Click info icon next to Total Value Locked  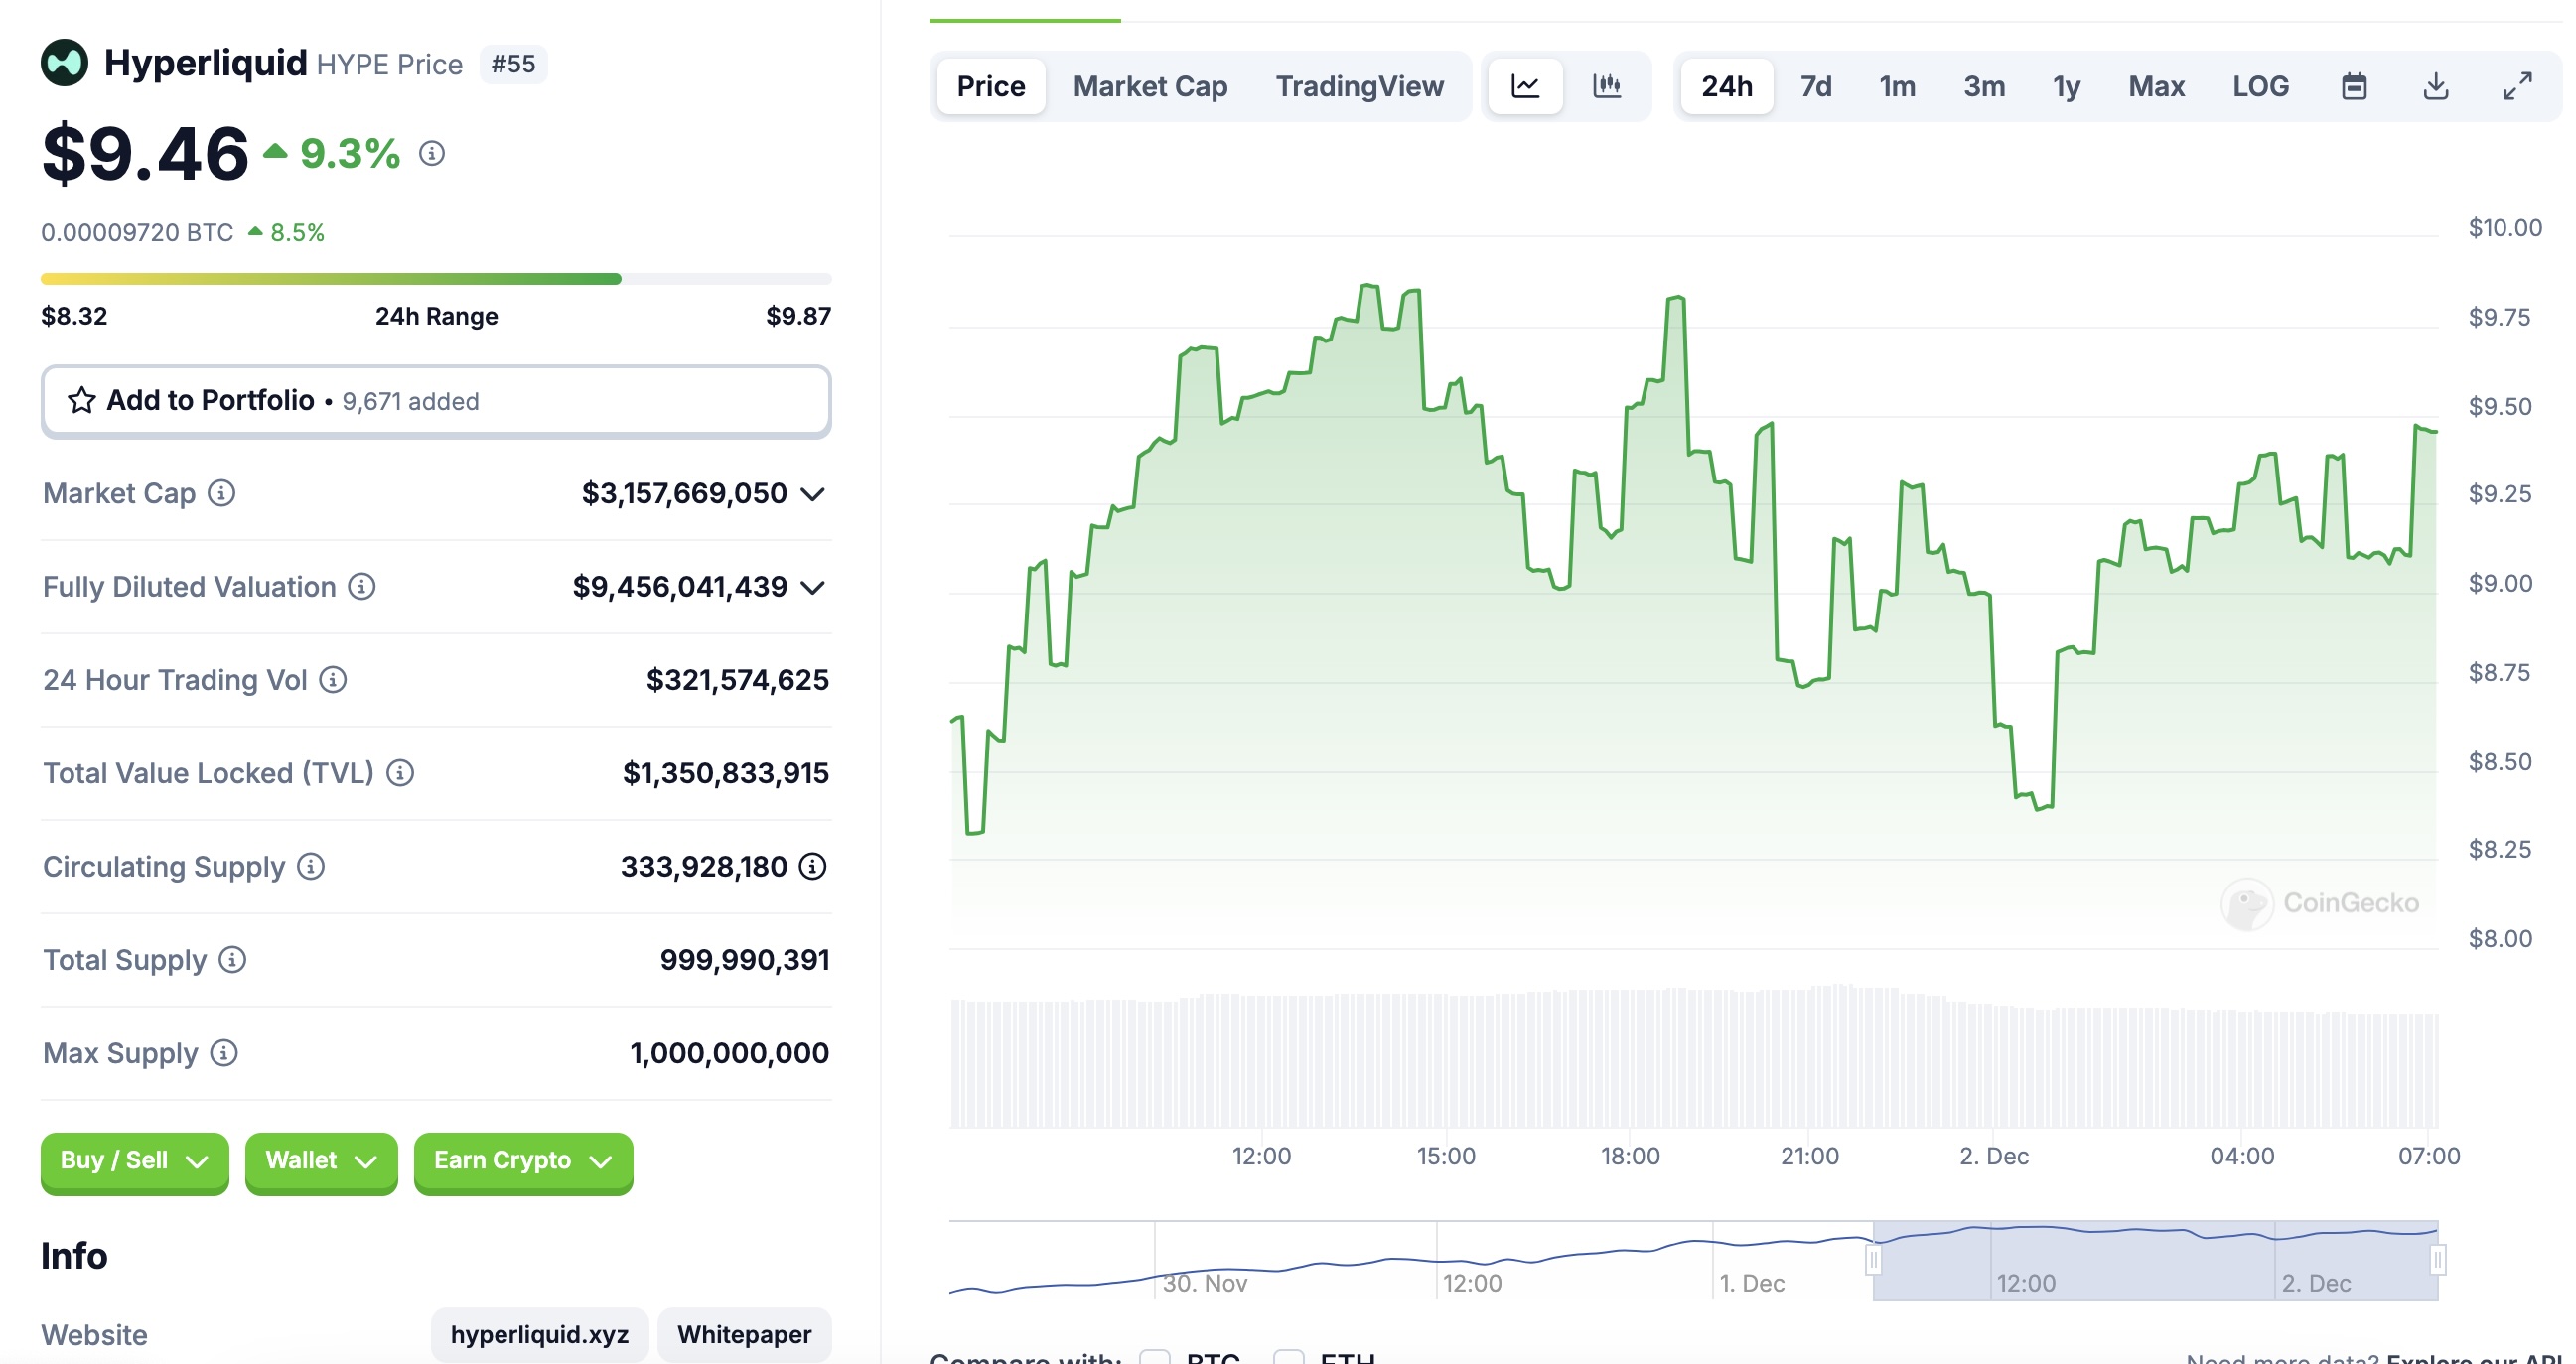(x=400, y=773)
